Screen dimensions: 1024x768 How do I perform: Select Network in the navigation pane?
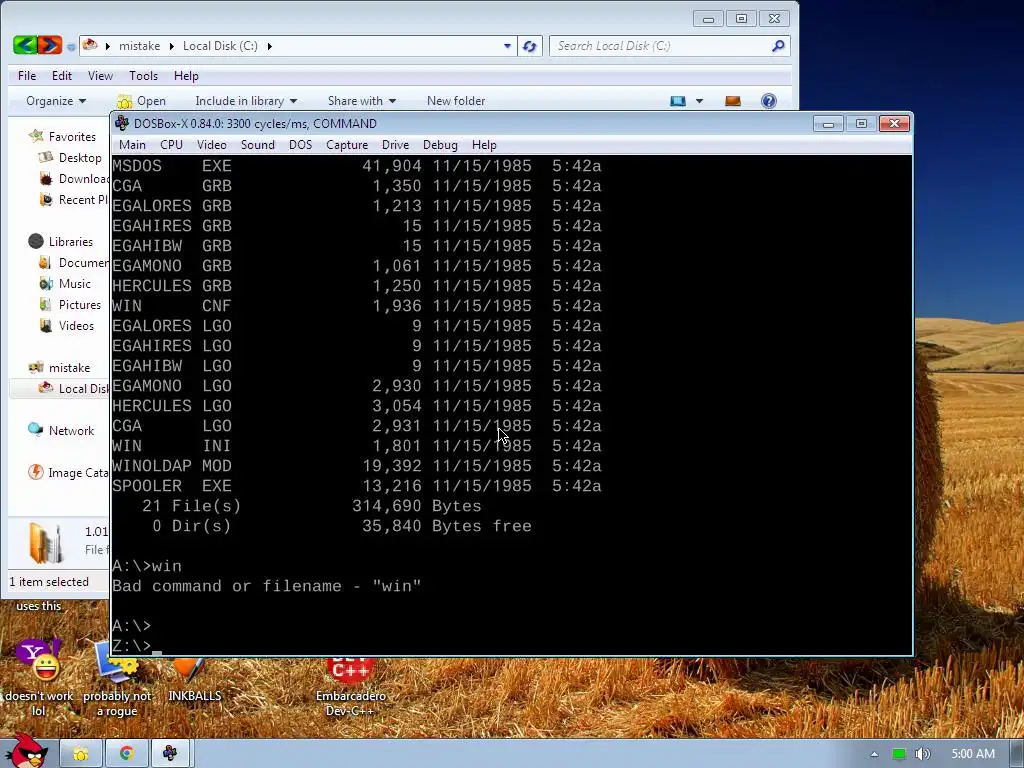[61, 430]
